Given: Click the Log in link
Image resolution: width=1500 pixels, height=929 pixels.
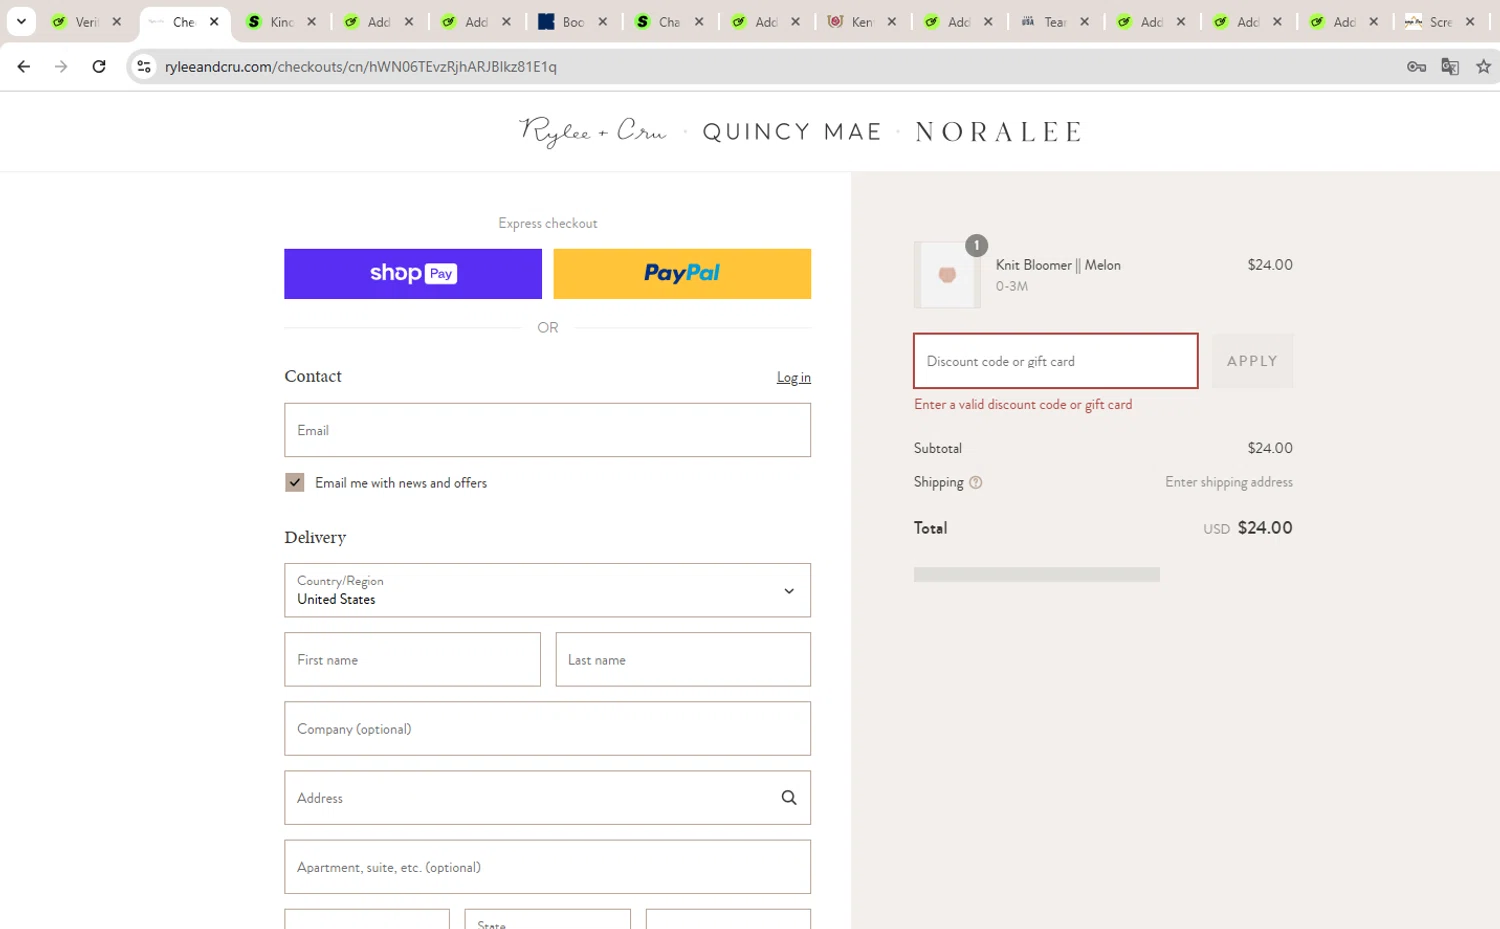Looking at the screenshot, I should click(x=794, y=377).
